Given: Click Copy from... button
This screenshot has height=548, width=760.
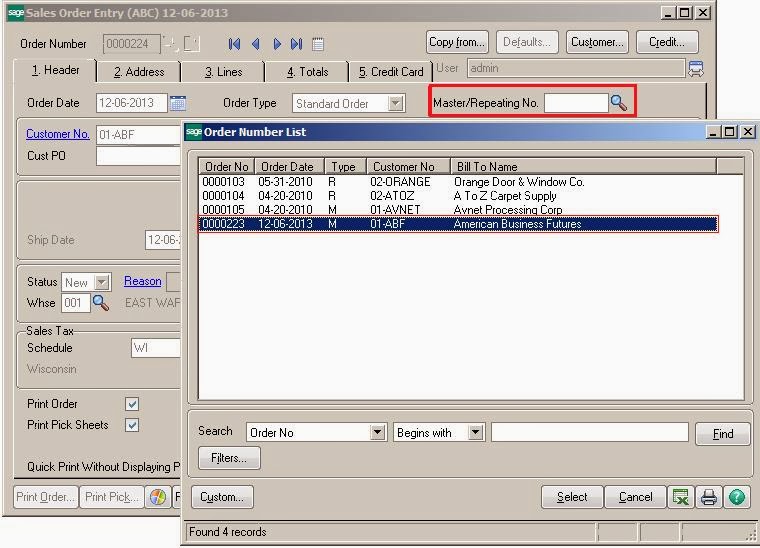Looking at the screenshot, I should tap(457, 42).
